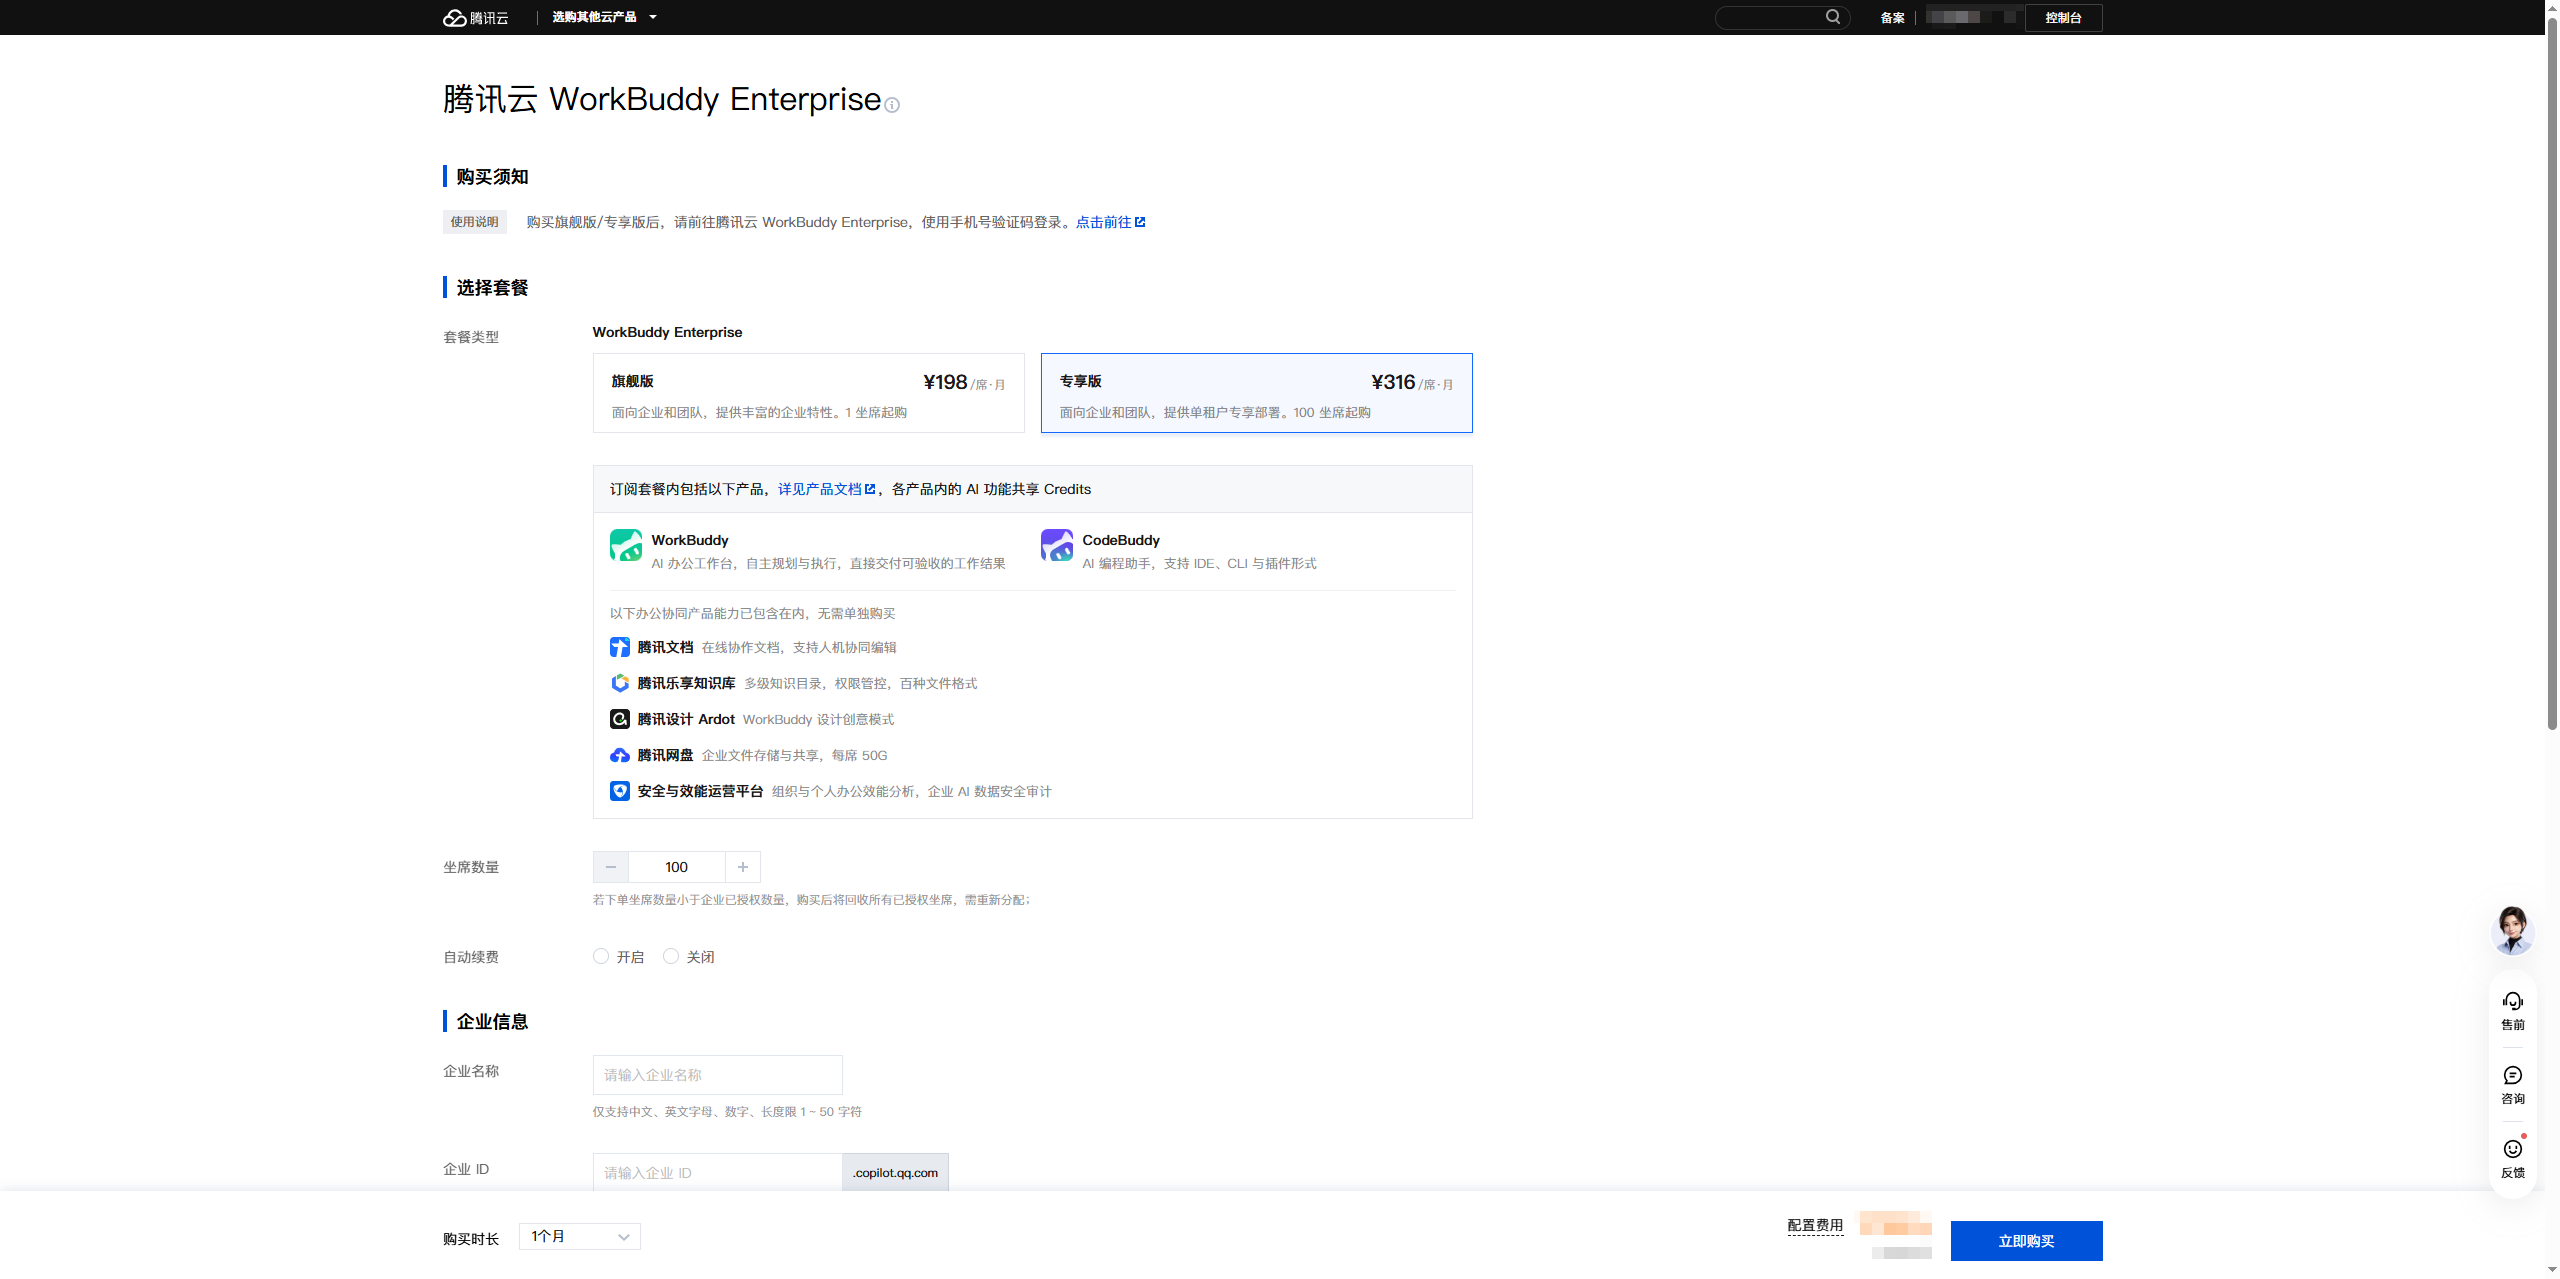Open the 选购其他云产品 dropdown

pos(605,17)
